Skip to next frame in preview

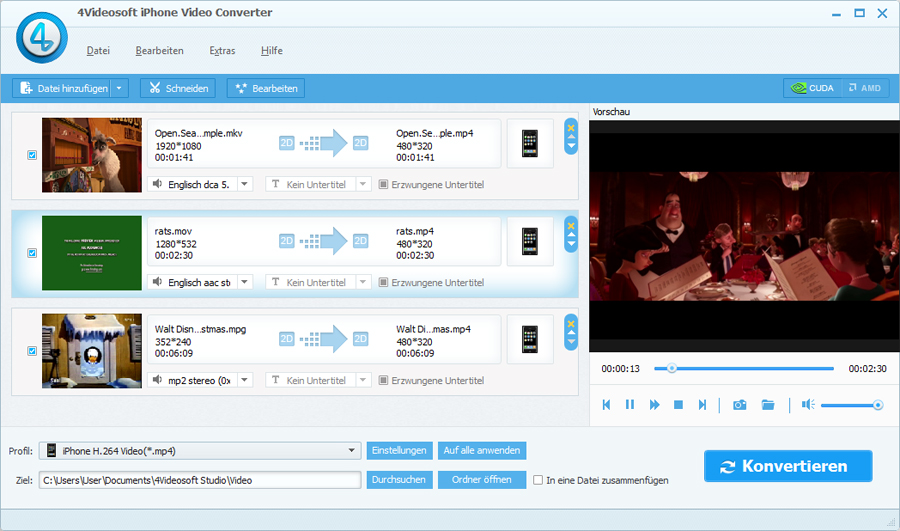click(703, 405)
